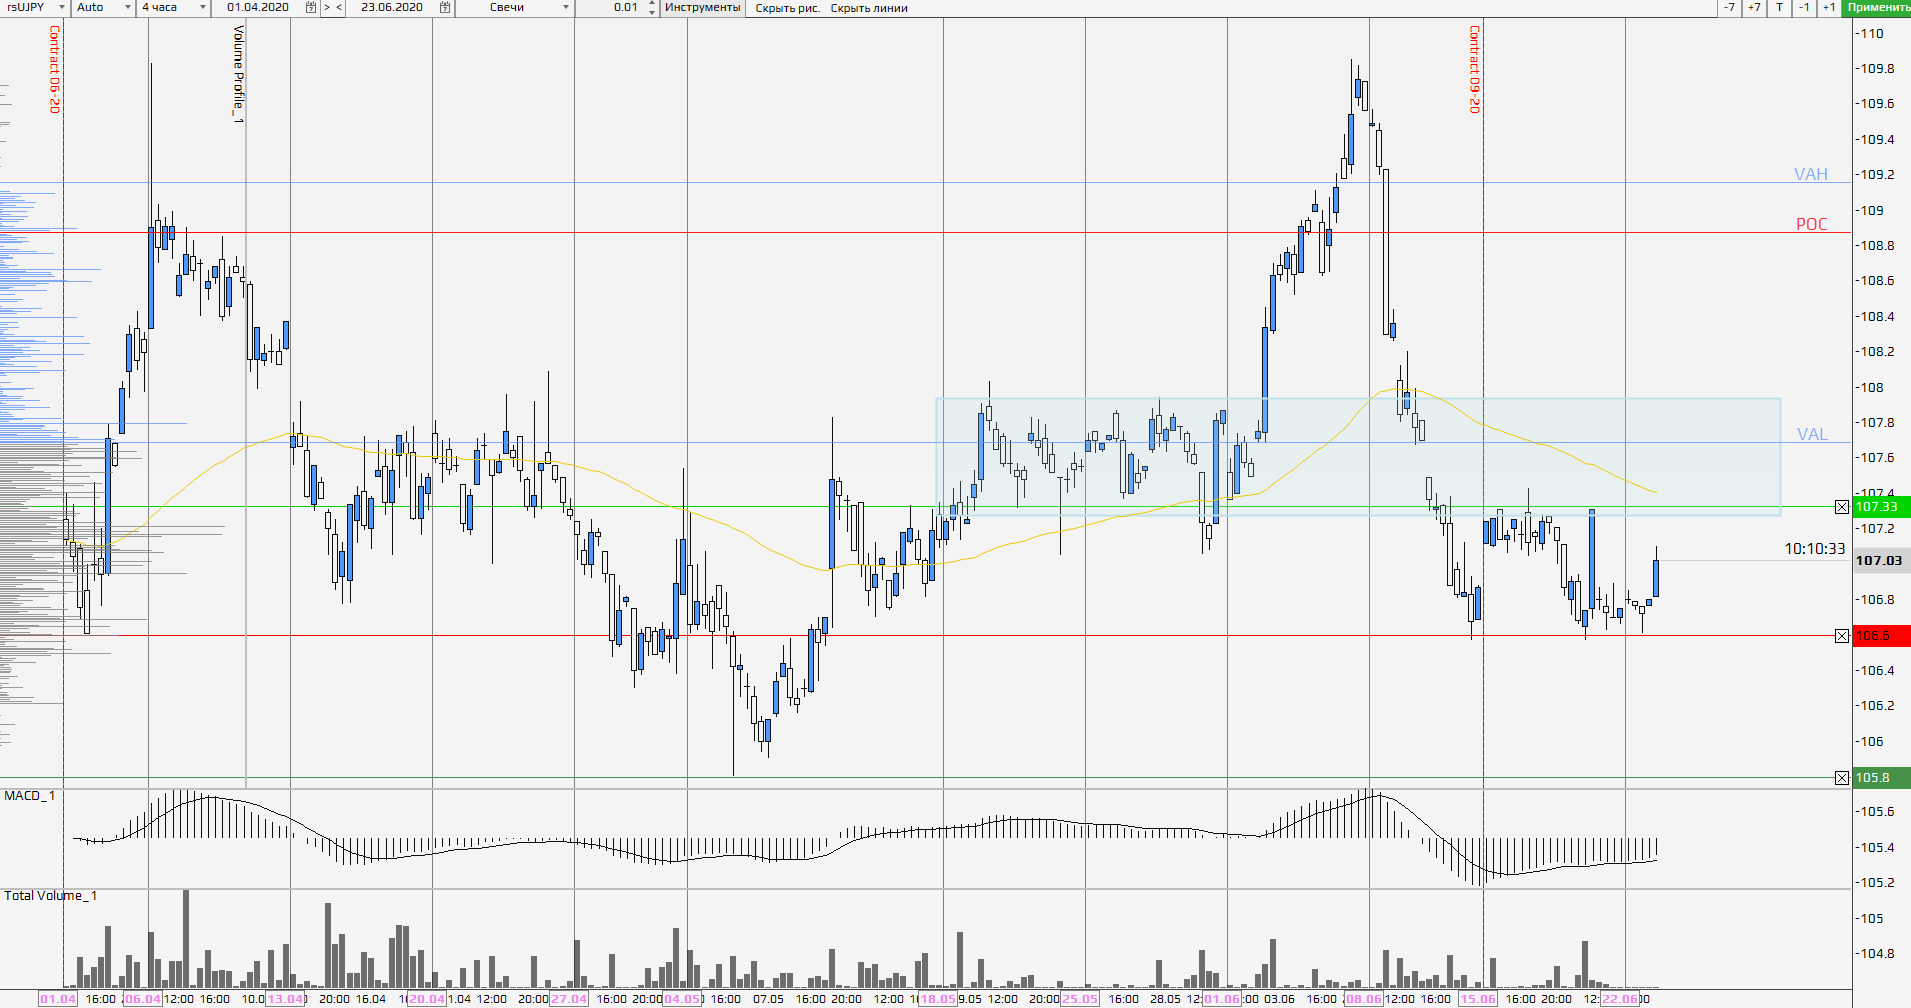
Task: Open the 4 часа timeframe dropdown
Action: pos(202,8)
